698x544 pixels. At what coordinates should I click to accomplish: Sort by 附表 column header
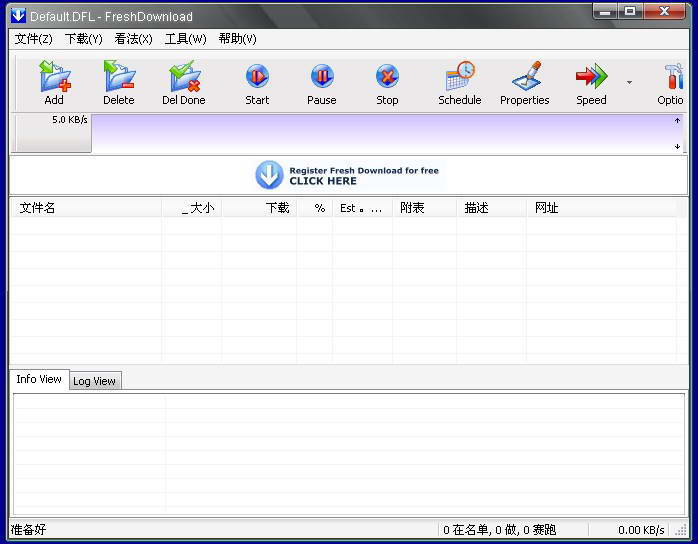click(x=425, y=208)
